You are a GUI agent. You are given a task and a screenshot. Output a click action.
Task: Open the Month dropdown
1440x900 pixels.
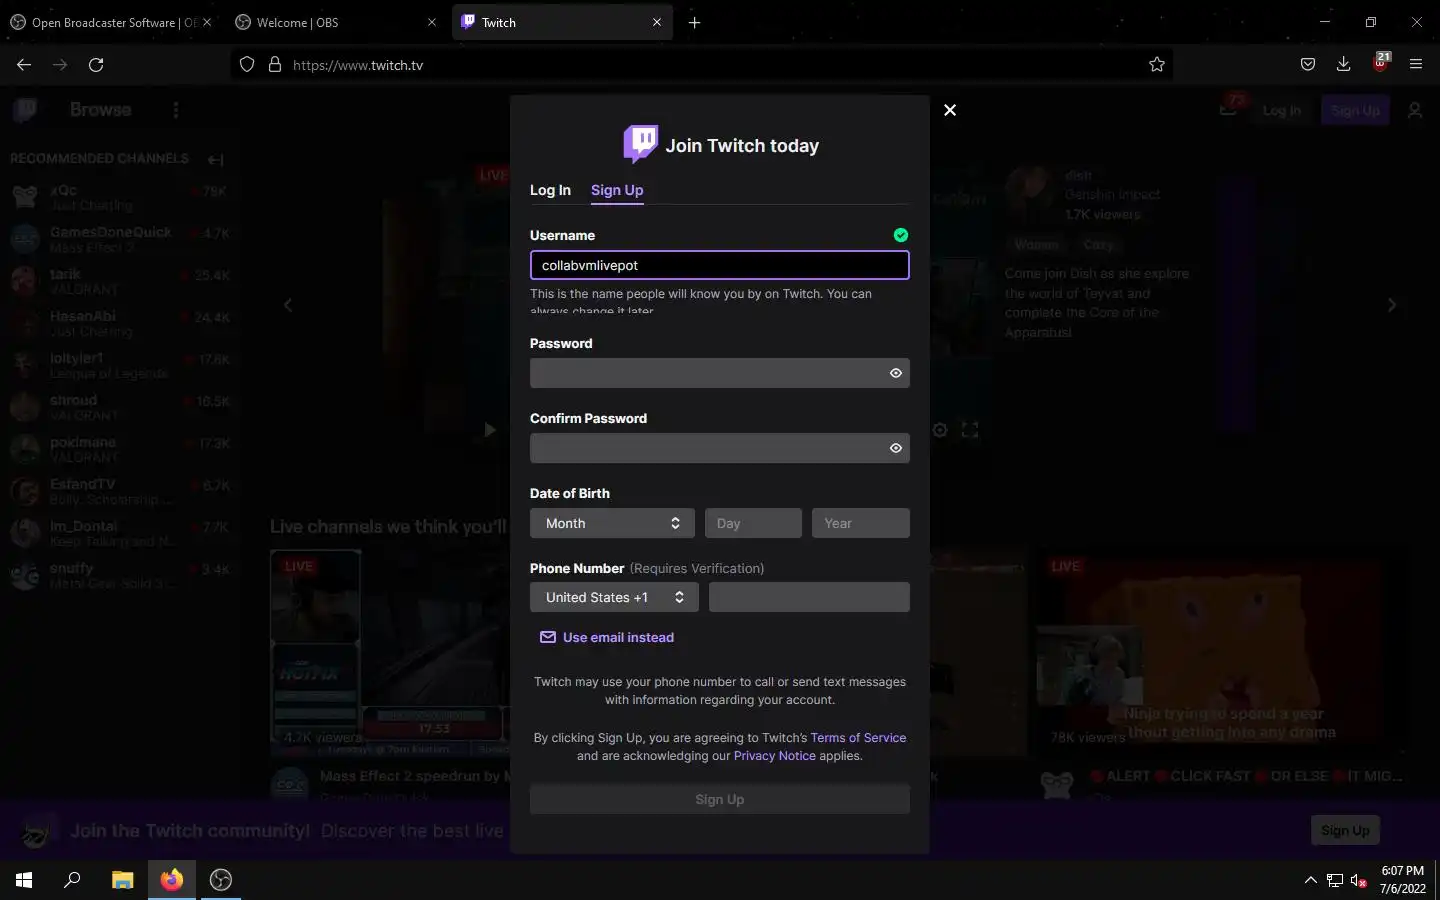[612, 523]
